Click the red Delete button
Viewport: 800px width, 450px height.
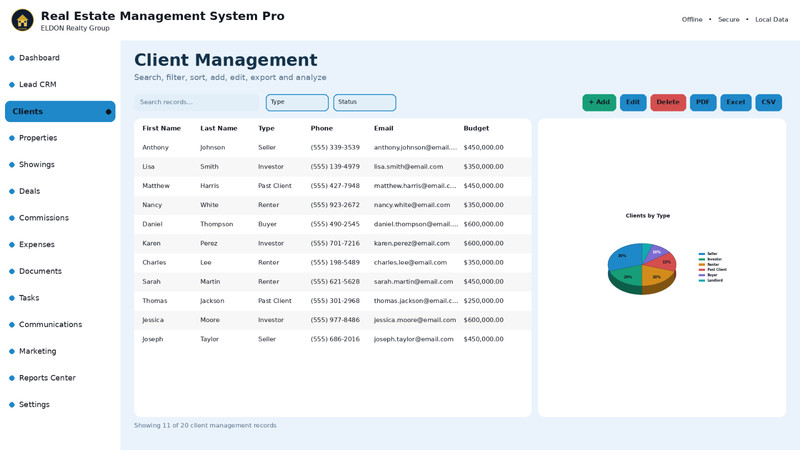coord(668,102)
